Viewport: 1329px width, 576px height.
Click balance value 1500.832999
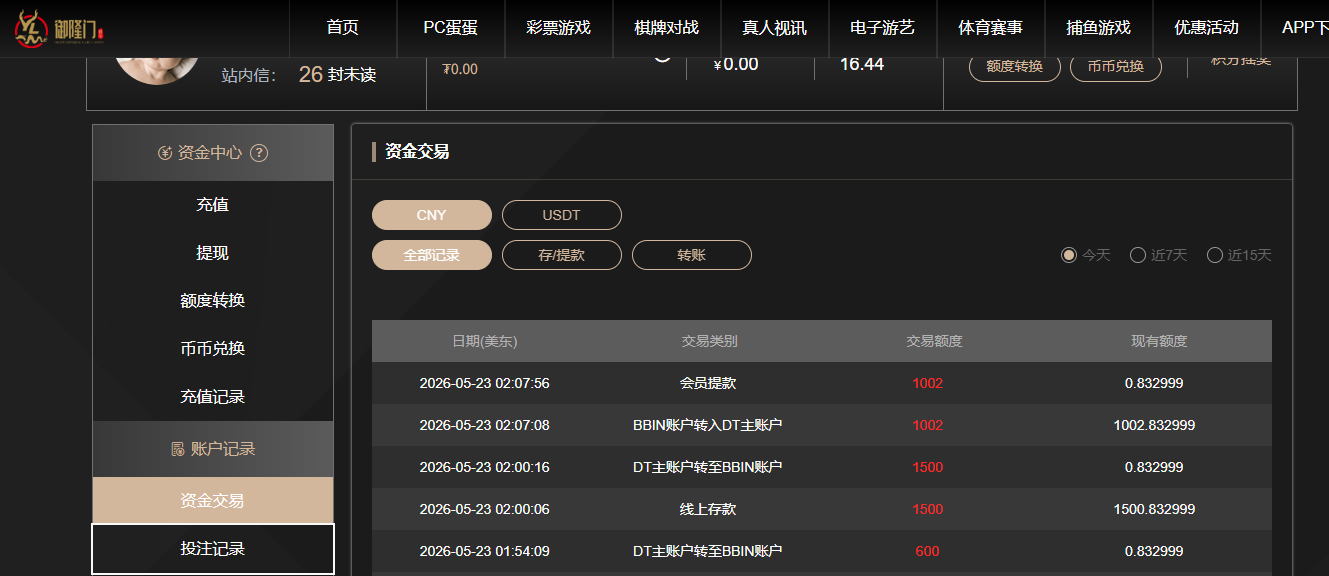(1154, 509)
